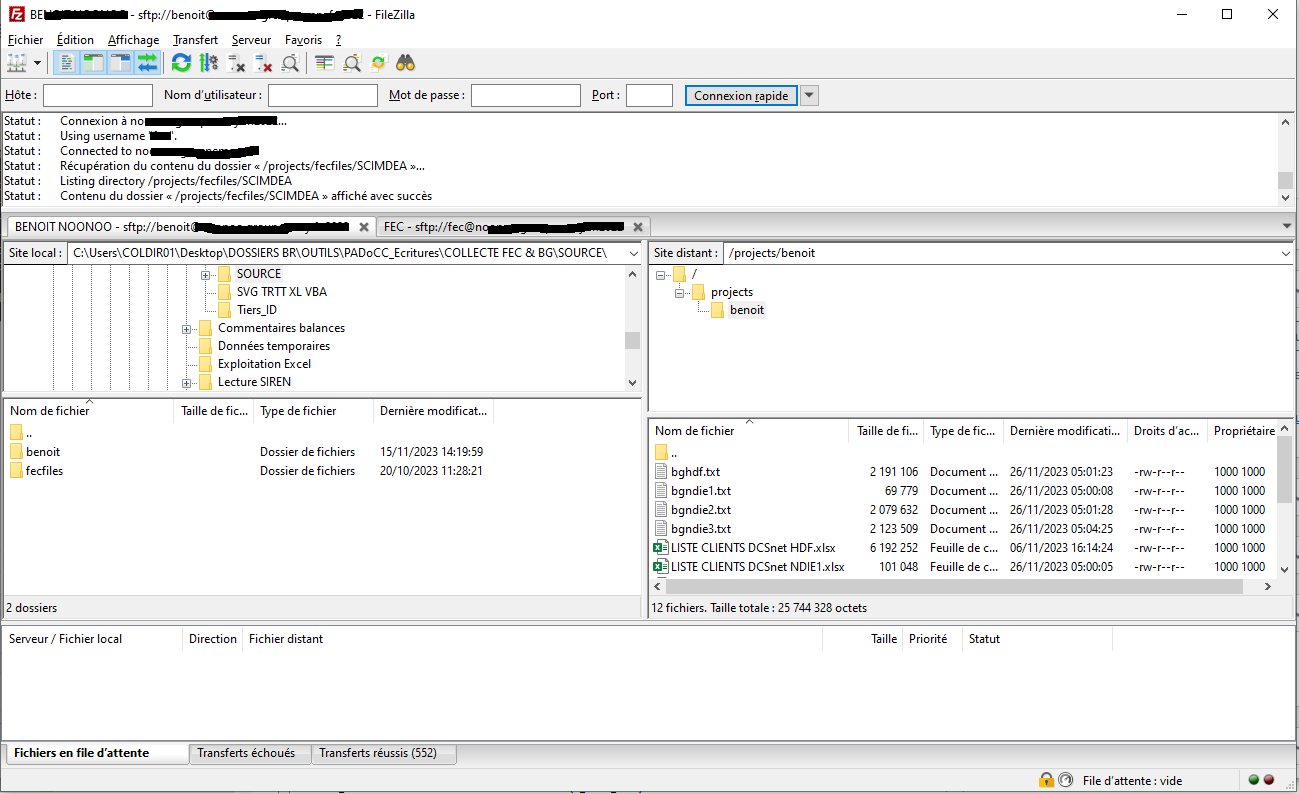Viewport: 1299px width, 794px height.
Task: Sort remote list by Propriétaire column
Action: click(1243, 431)
